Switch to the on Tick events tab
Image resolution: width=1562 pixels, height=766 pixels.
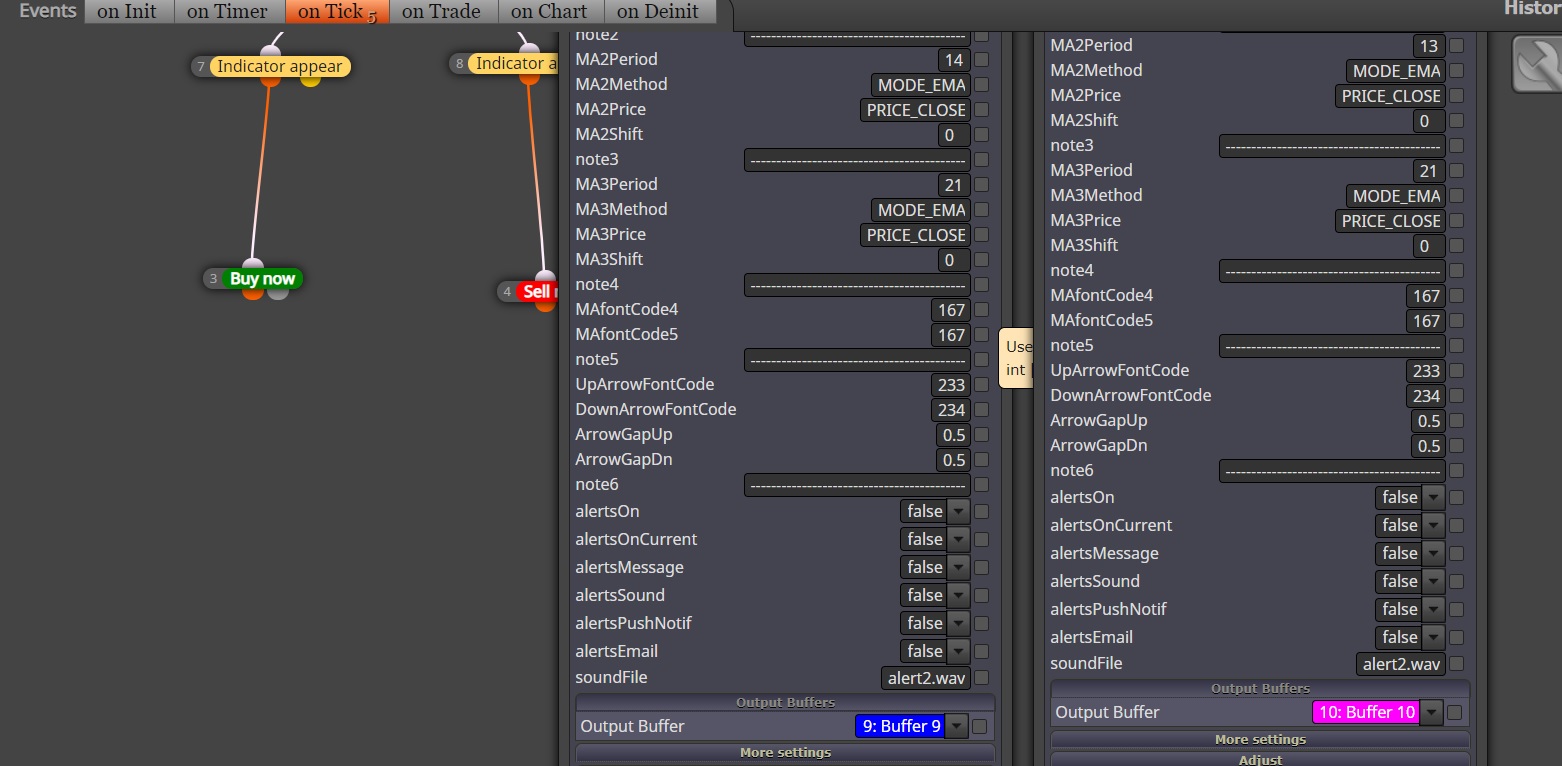pos(335,12)
